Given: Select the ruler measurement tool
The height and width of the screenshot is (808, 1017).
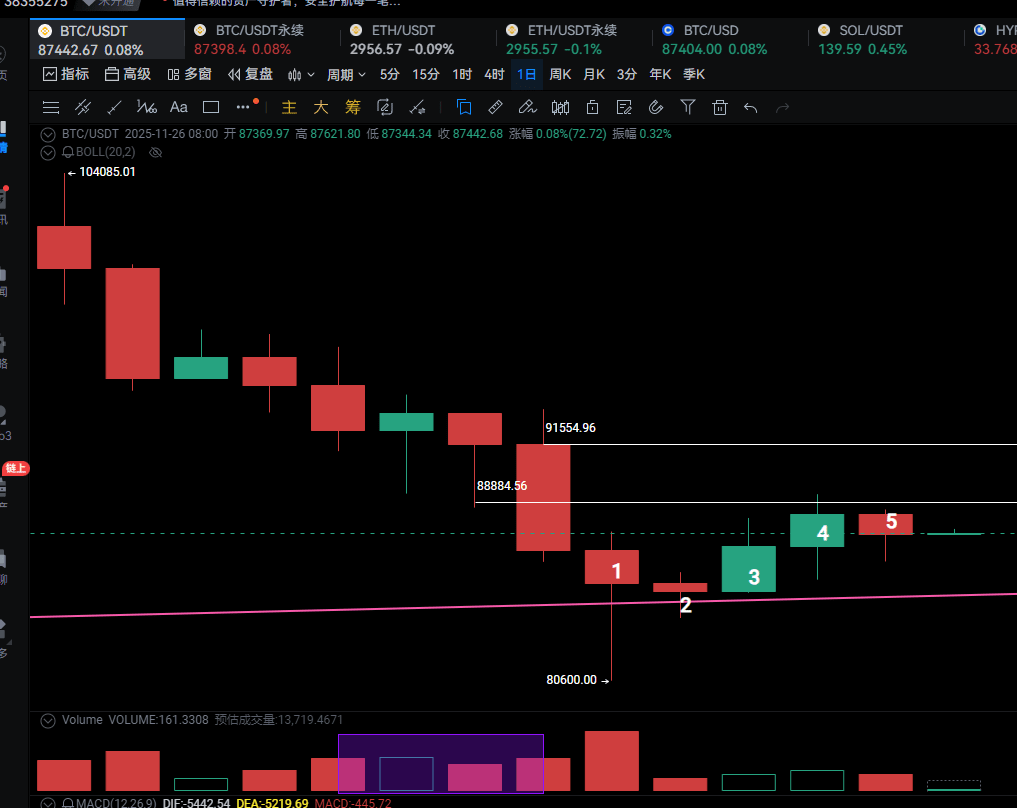Looking at the screenshot, I should 495,107.
